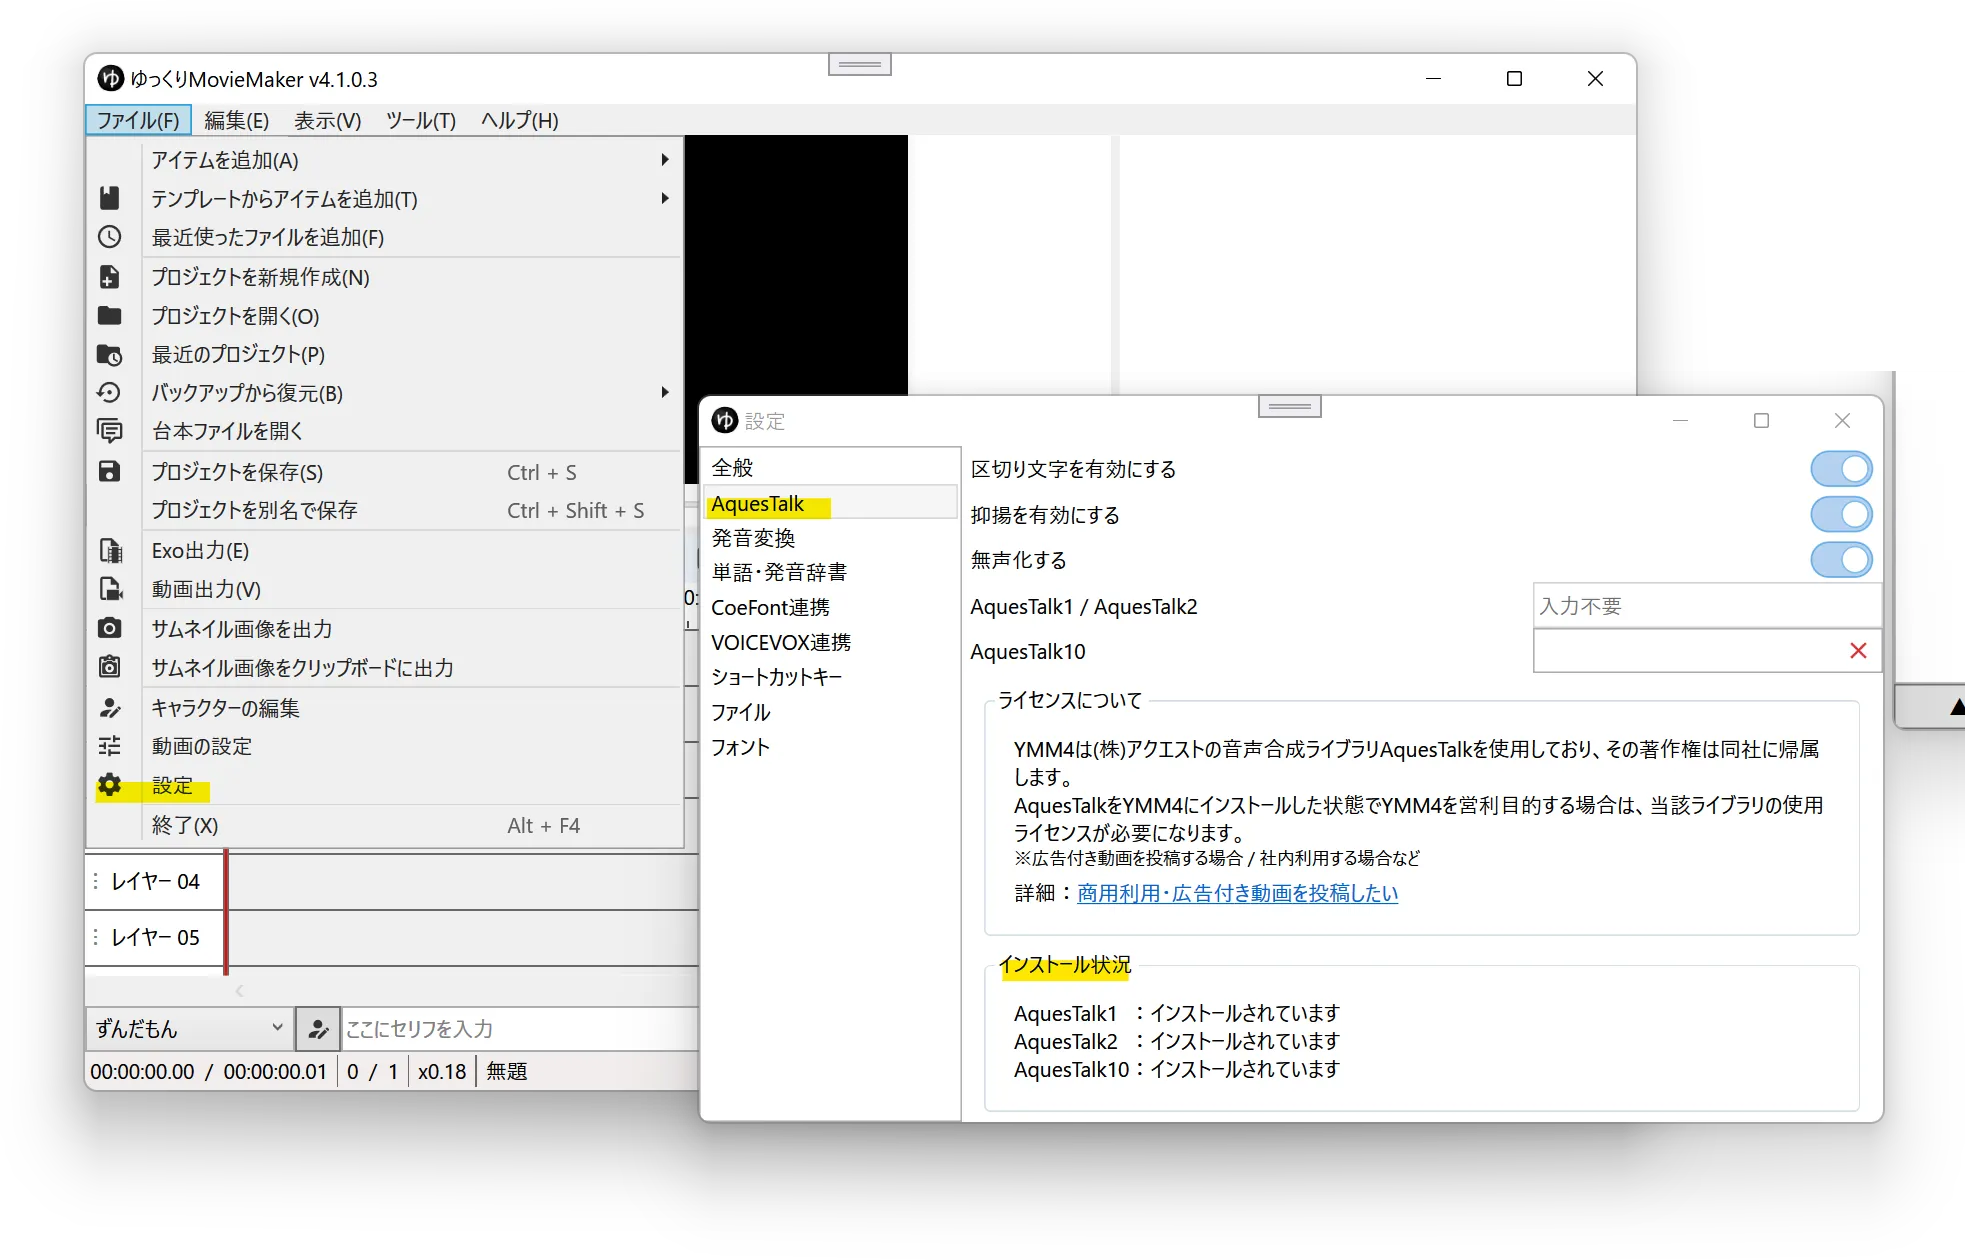This screenshot has width=1965, height=1260.
Task: Click the 無題 project name in status bar
Action: (507, 1071)
